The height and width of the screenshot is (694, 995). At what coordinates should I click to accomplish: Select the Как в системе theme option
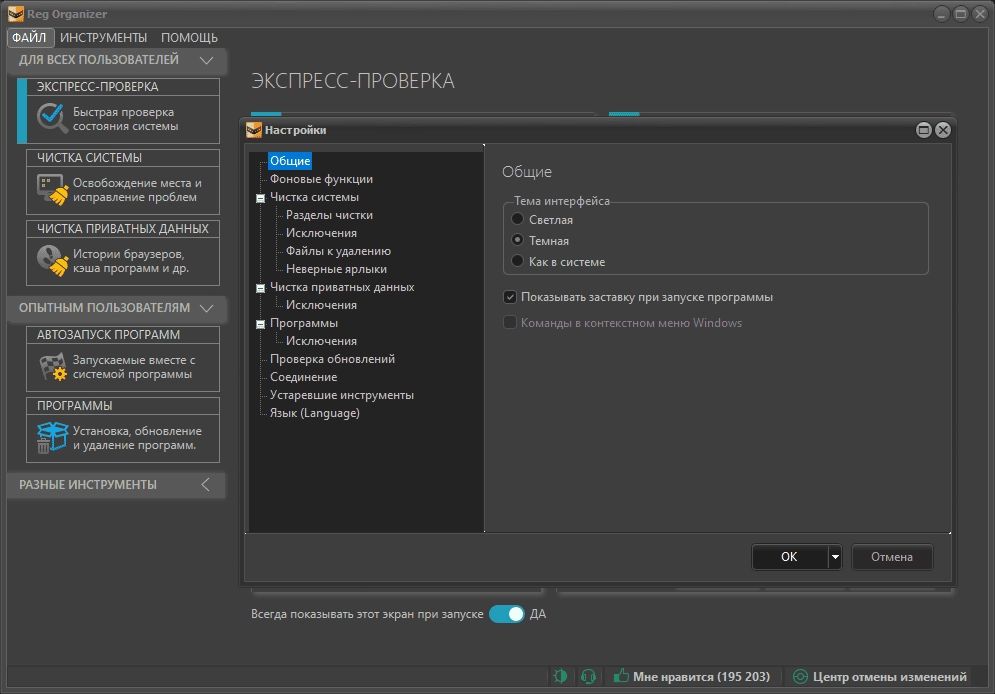tap(518, 261)
